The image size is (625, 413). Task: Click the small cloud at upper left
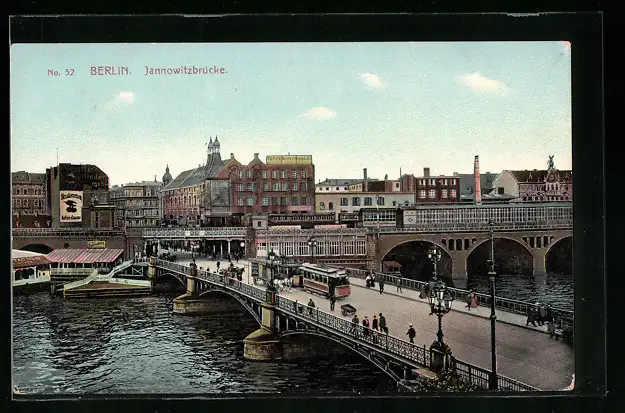[123, 98]
